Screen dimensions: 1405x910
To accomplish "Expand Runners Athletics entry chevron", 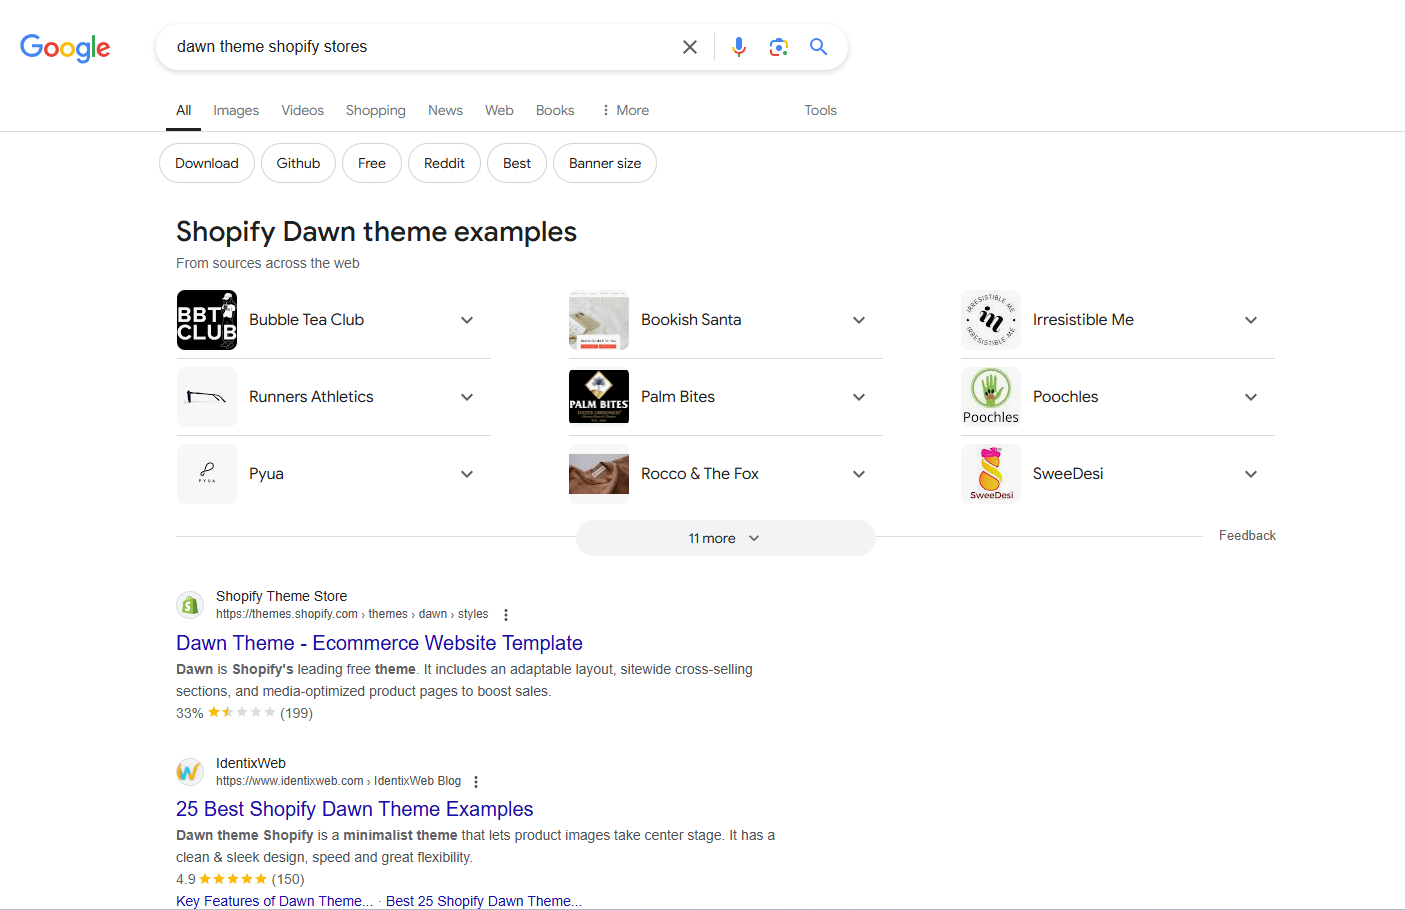I will click(467, 397).
